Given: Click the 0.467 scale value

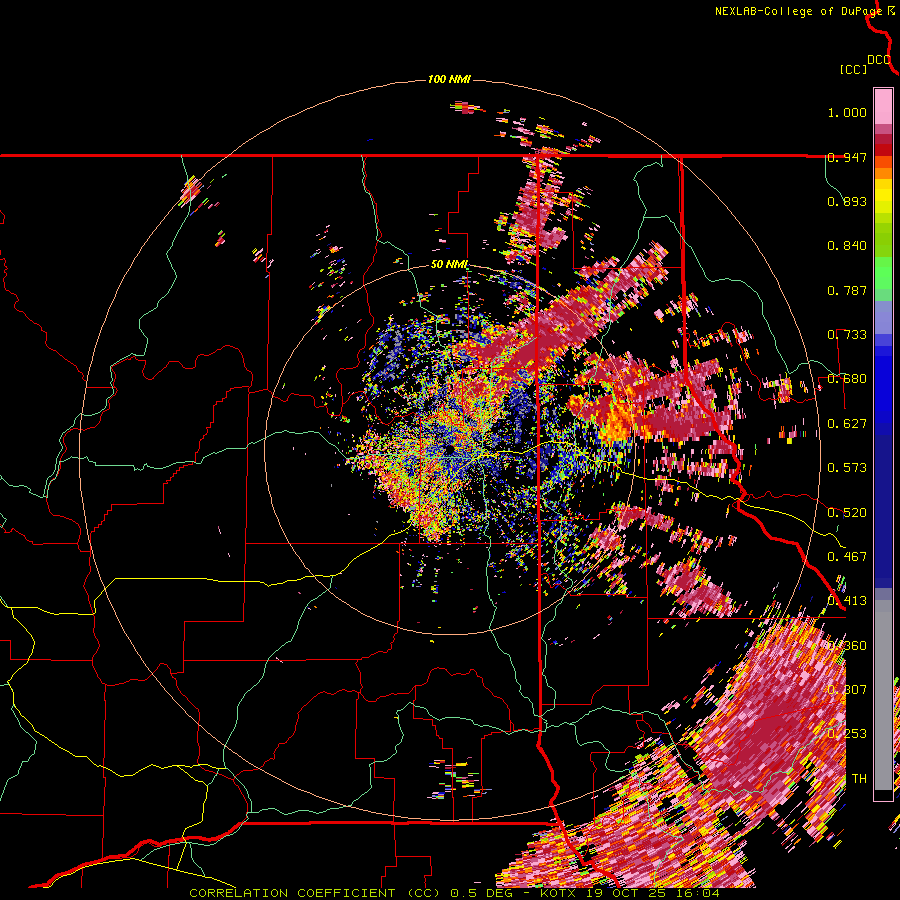Looking at the screenshot, I should coord(847,556).
